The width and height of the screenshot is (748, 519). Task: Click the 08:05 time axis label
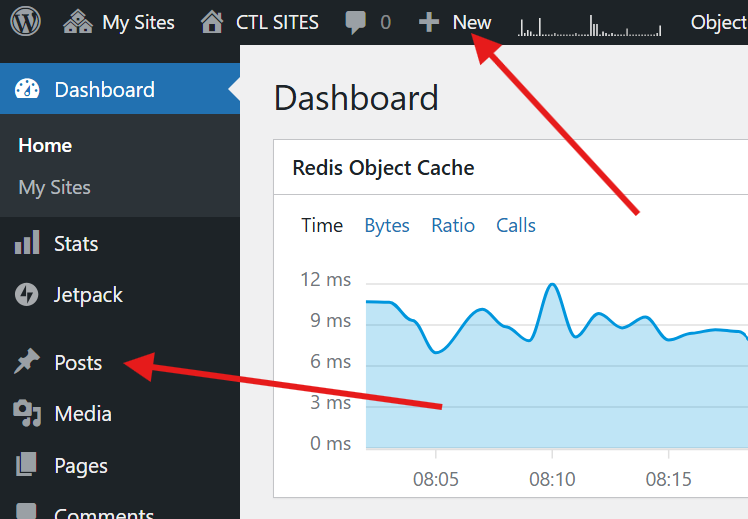436,479
